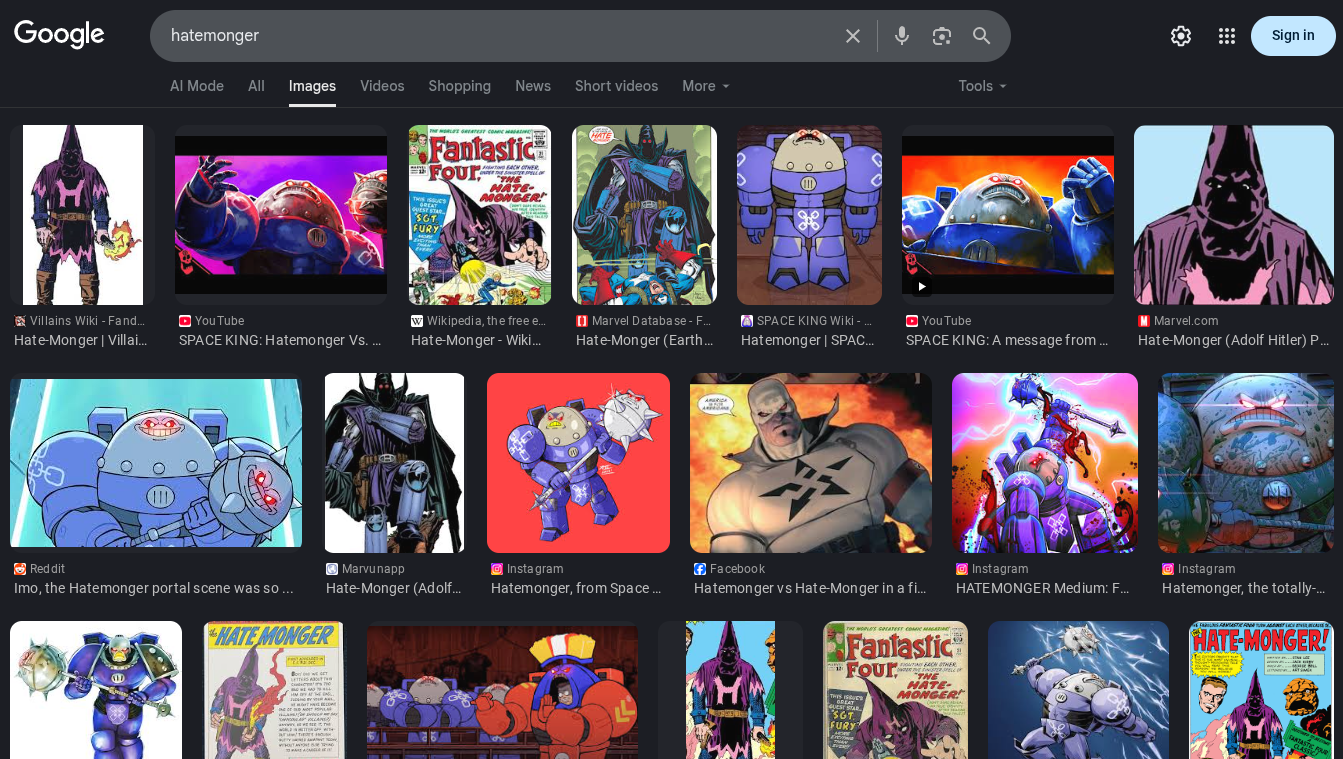Start voice search with the microphone icon
Screen dimensions: 1343x759
coord(902,36)
